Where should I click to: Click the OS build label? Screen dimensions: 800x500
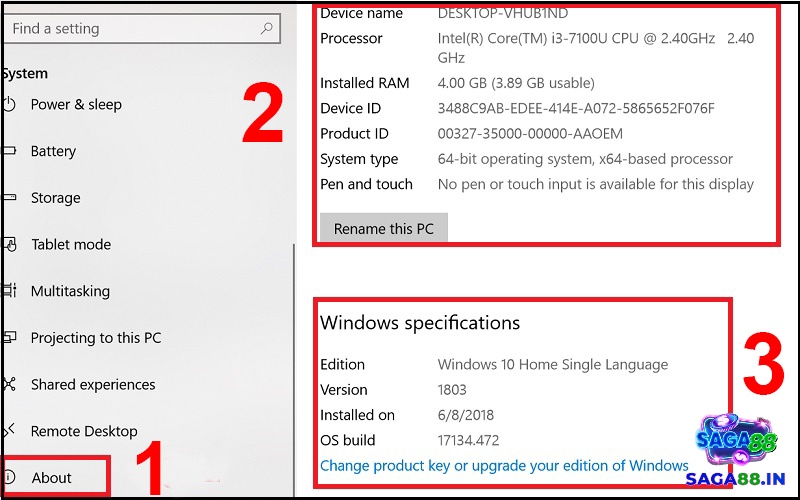click(347, 441)
